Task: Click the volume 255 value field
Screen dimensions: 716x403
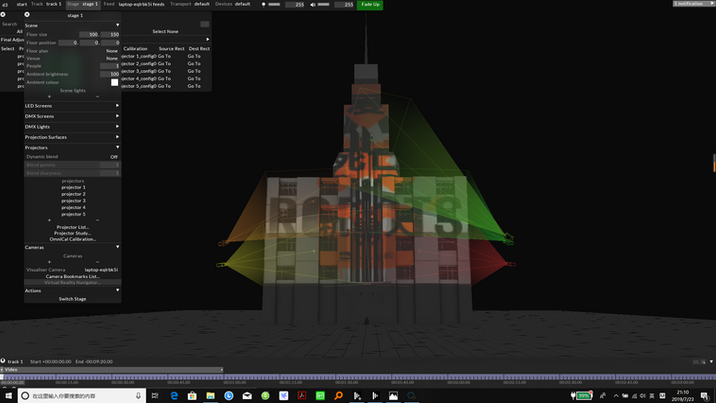Action: coord(344,5)
